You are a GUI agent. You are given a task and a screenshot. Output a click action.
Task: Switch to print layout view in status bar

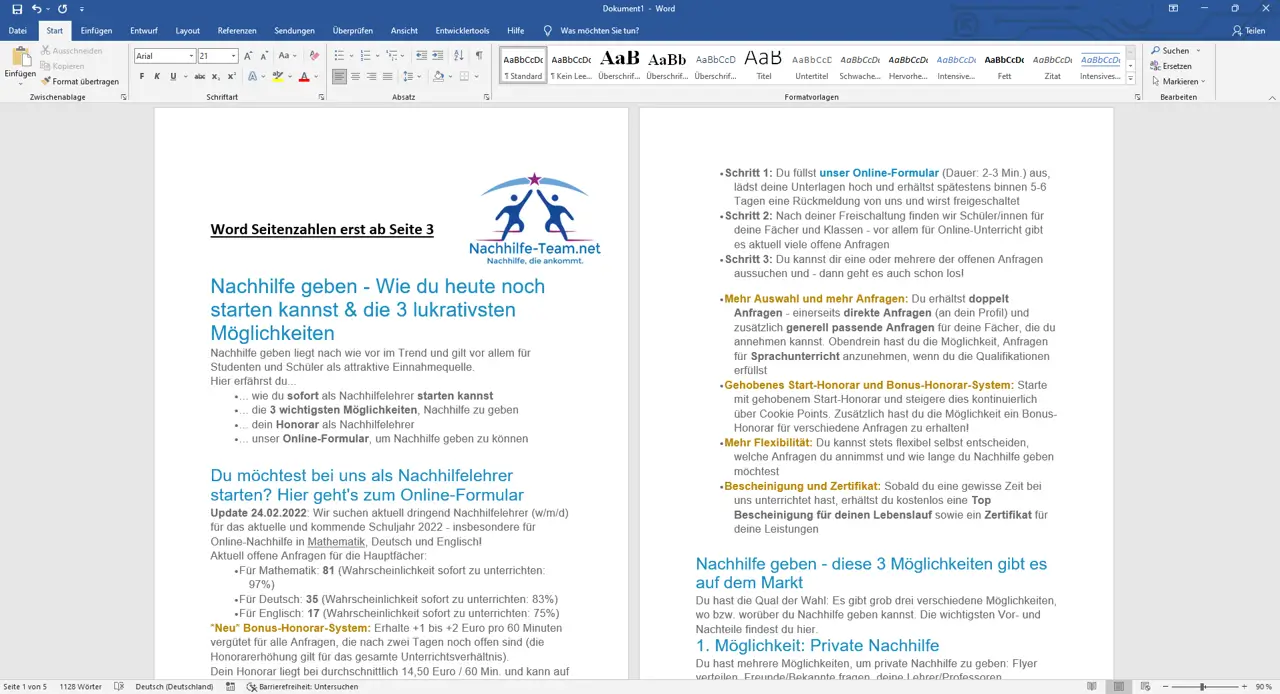[x=1118, y=687]
